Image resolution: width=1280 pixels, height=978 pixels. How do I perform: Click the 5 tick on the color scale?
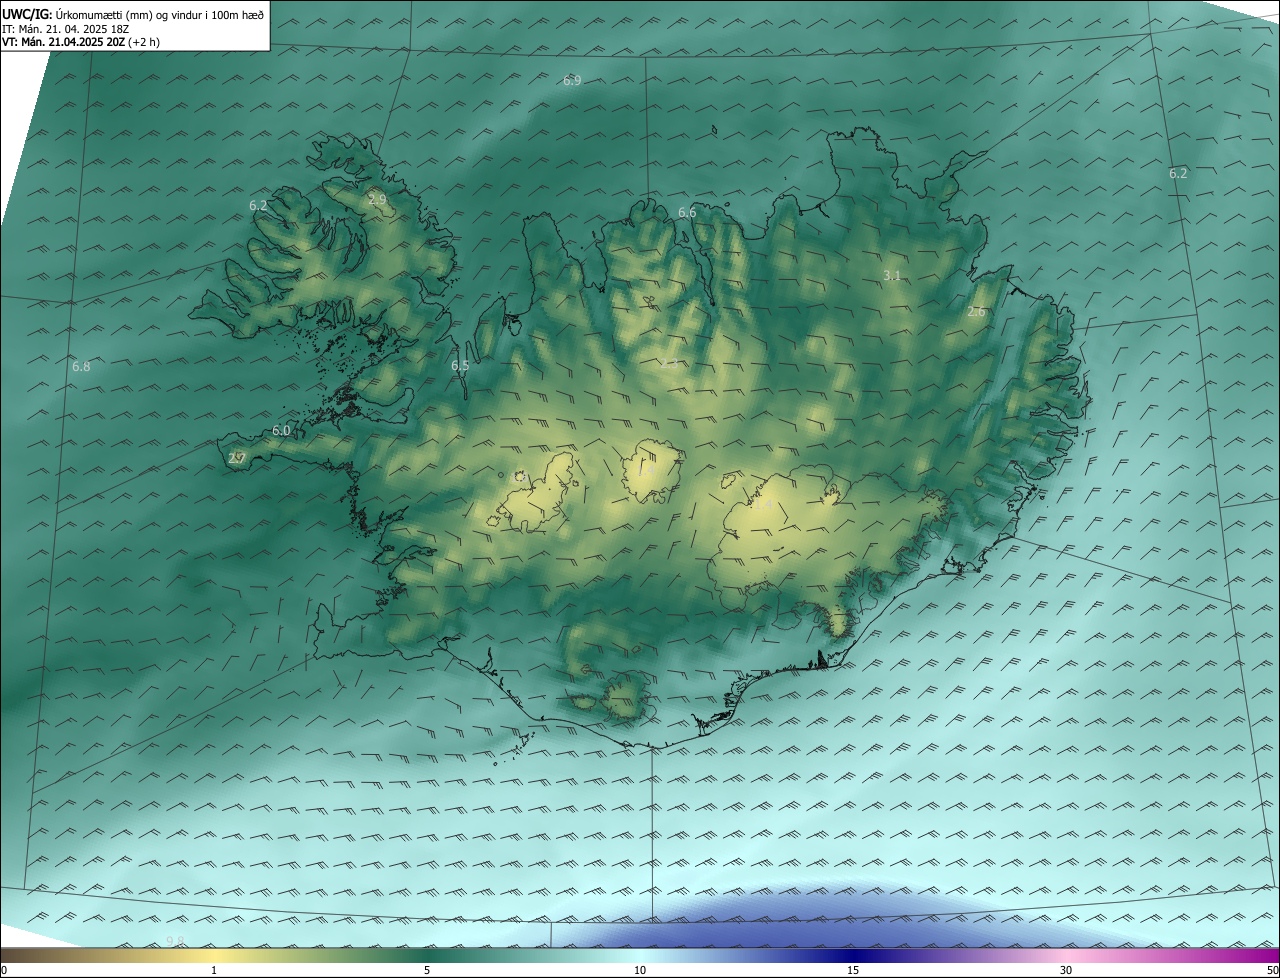tap(427, 970)
